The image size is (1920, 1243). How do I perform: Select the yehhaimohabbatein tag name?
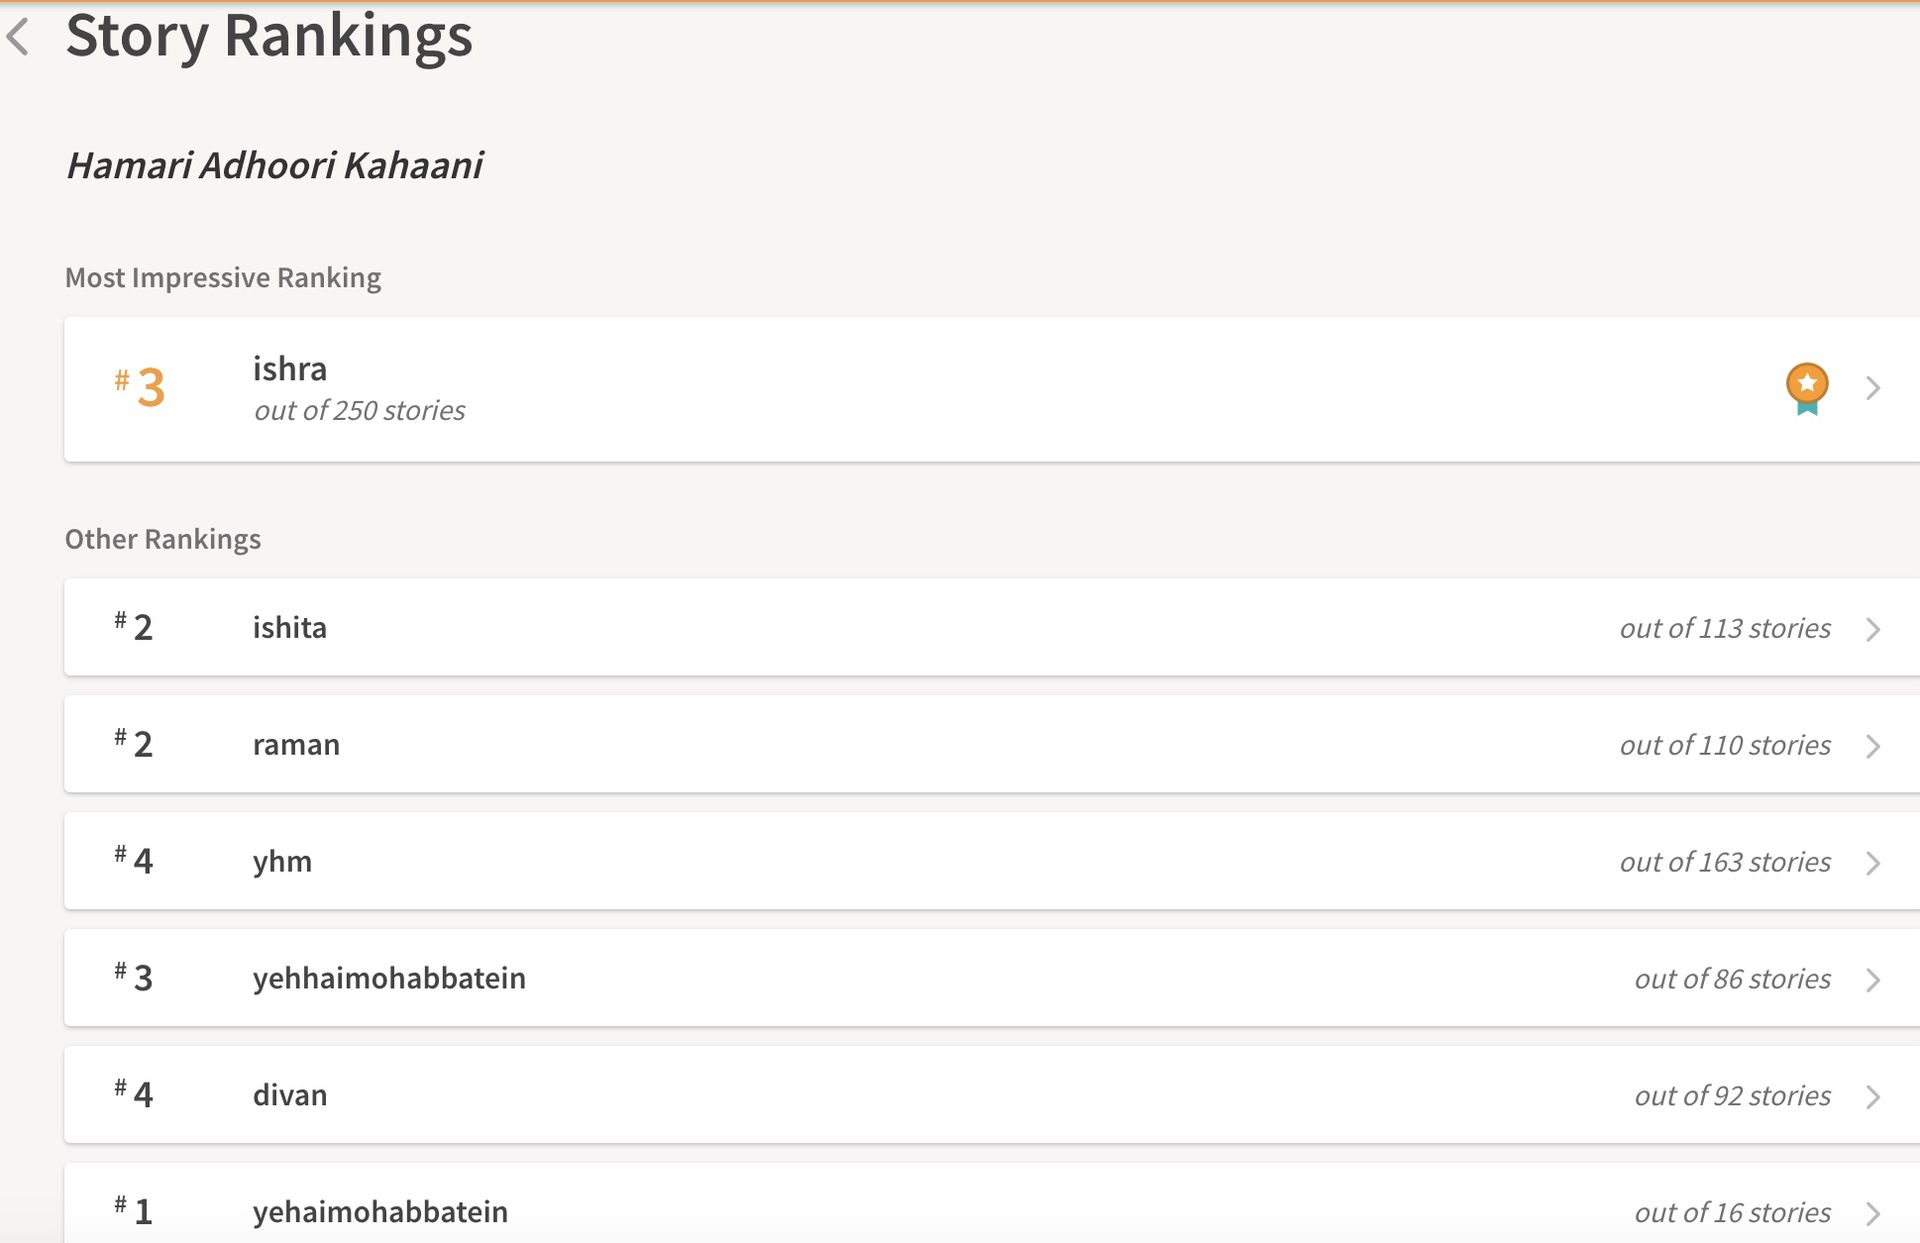coord(389,978)
